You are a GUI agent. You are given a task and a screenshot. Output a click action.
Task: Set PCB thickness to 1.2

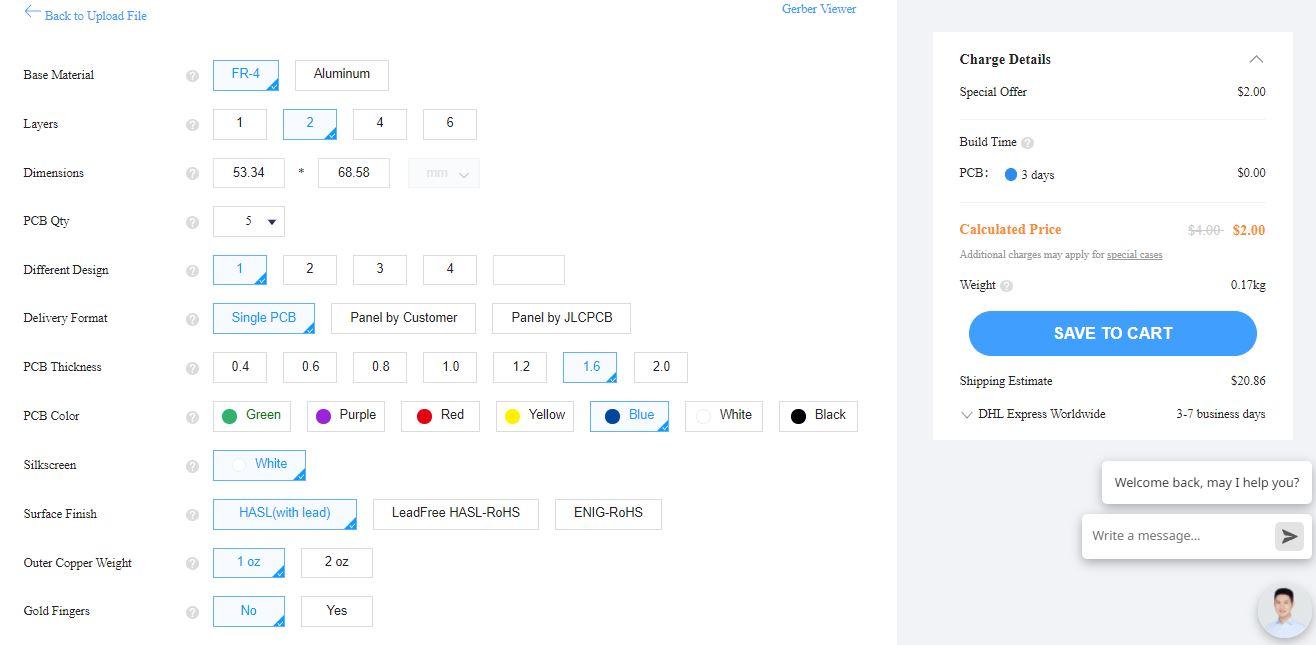(x=520, y=367)
